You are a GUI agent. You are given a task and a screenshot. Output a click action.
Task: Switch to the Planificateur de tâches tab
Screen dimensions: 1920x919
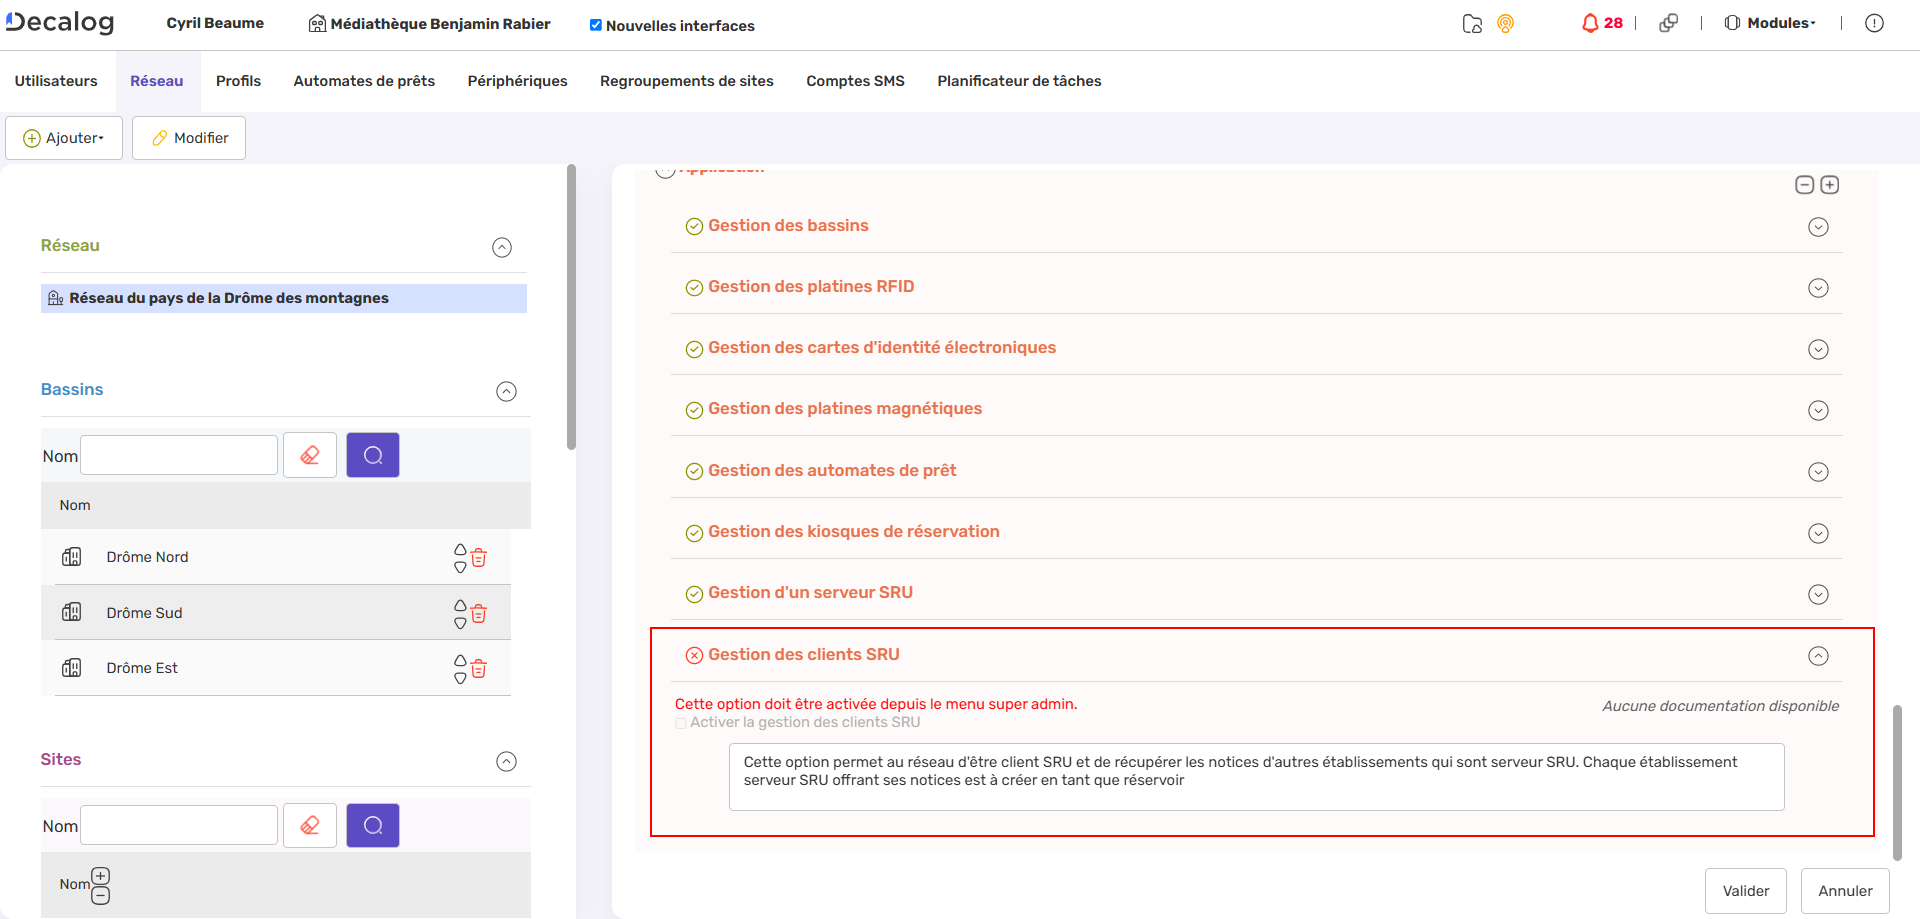pyautogui.click(x=1018, y=80)
